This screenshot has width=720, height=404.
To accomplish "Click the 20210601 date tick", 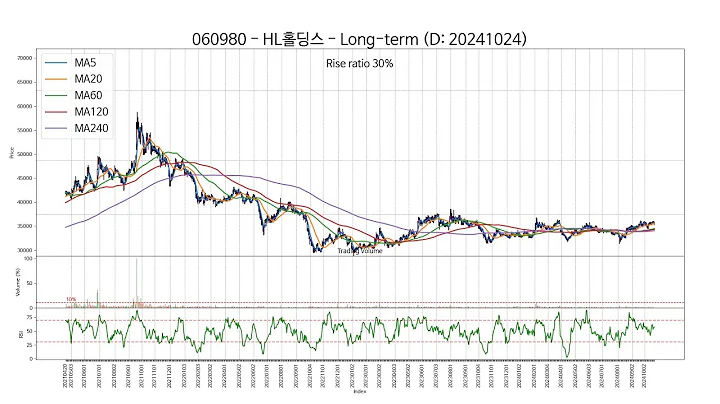I will [x=84, y=376].
